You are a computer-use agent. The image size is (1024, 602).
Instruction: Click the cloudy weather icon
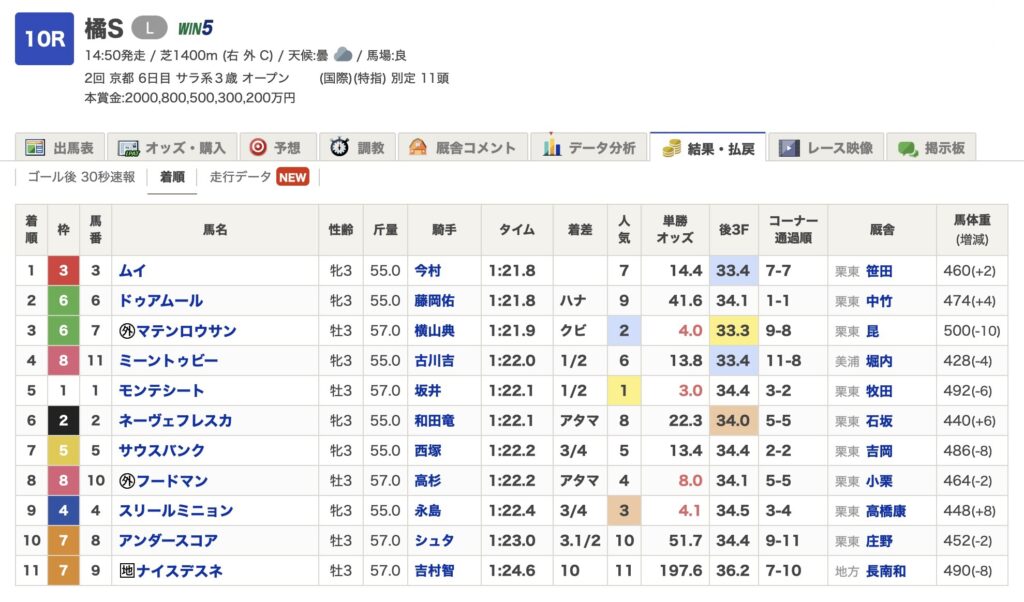pos(343,54)
